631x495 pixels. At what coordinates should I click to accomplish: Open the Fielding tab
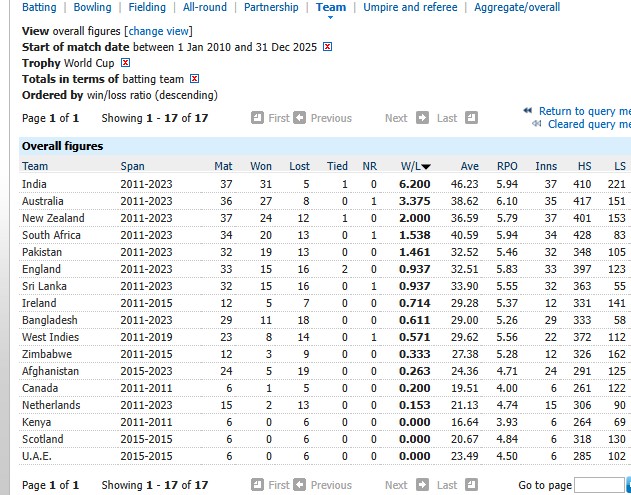click(147, 7)
